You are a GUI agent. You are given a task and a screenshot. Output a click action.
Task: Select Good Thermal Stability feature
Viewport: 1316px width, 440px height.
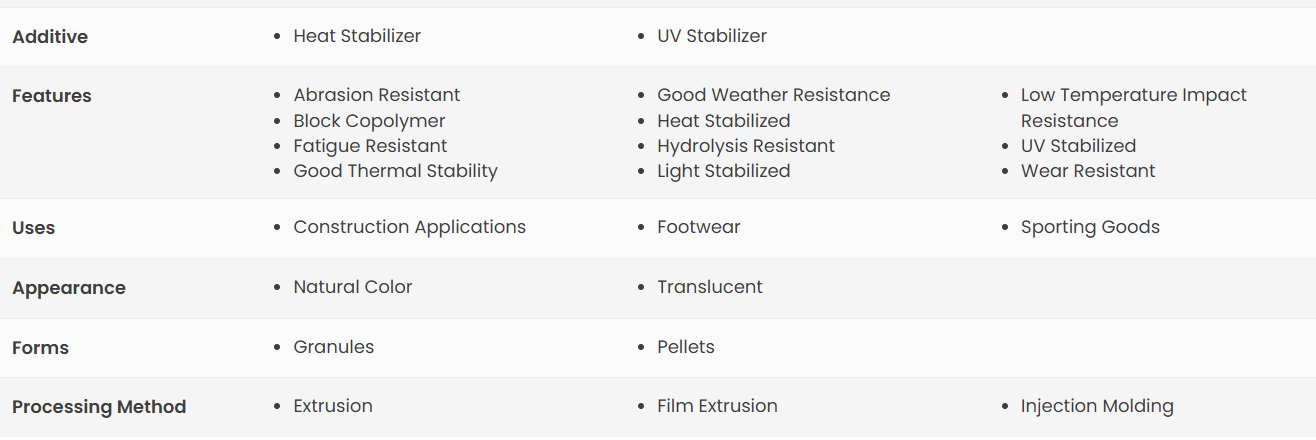click(x=395, y=171)
